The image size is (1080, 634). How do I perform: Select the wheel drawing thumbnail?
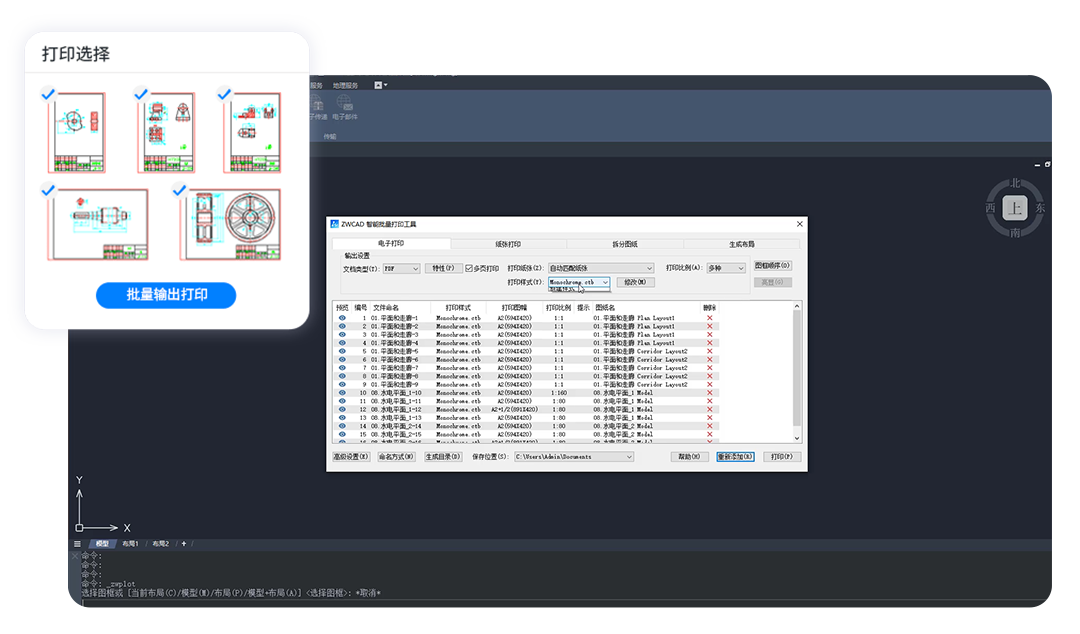pyautogui.click(x=231, y=225)
